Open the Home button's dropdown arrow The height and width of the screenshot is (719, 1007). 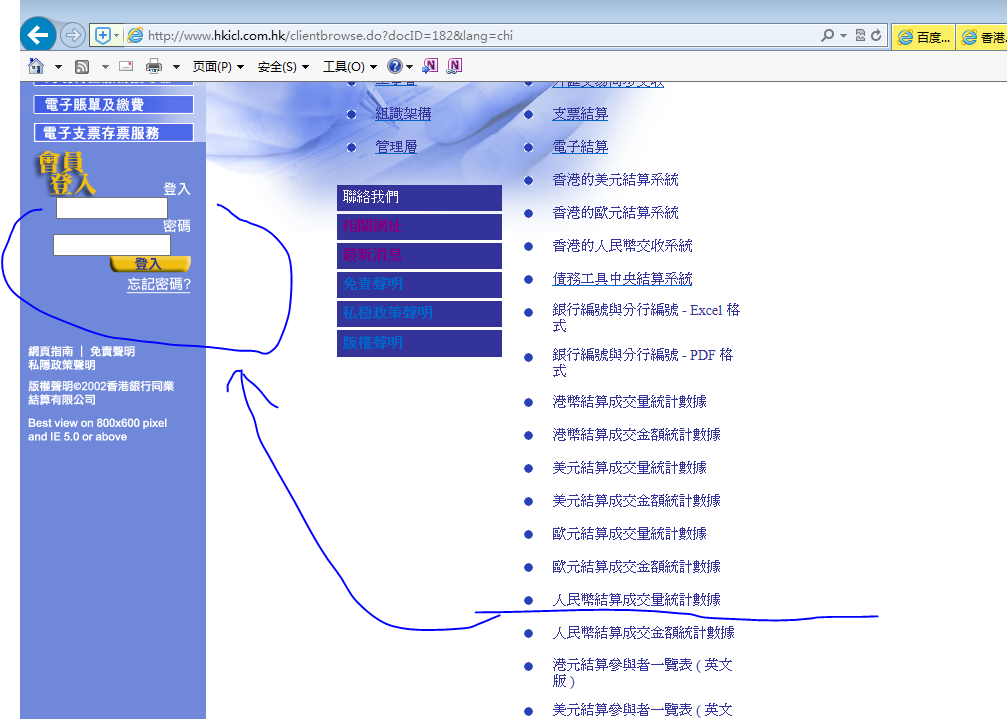pyautogui.click(x=58, y=67)
